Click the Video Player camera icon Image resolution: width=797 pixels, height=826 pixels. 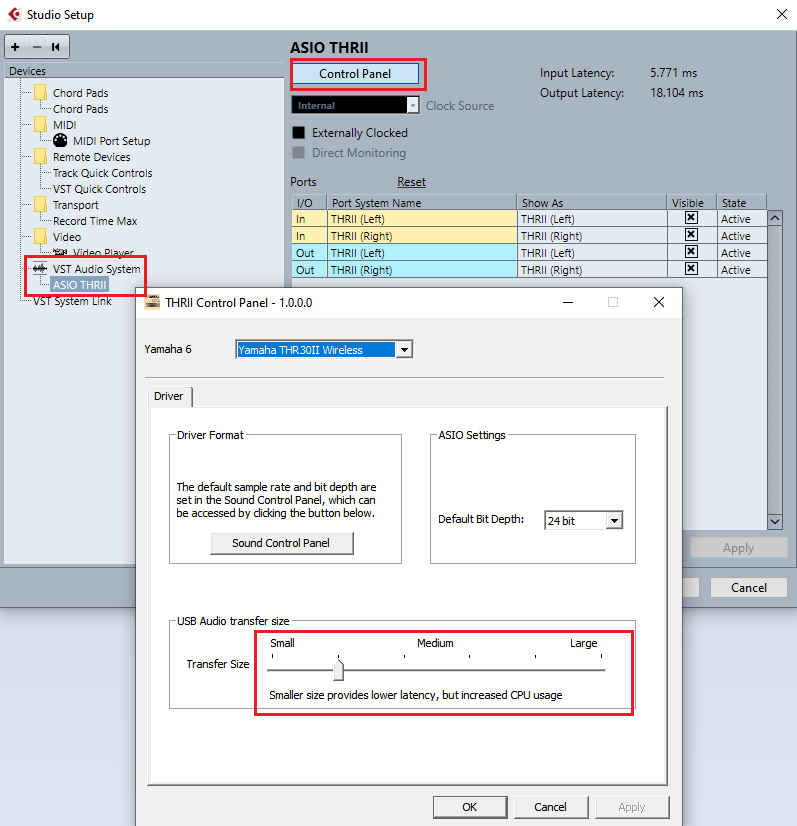(60, 252)
